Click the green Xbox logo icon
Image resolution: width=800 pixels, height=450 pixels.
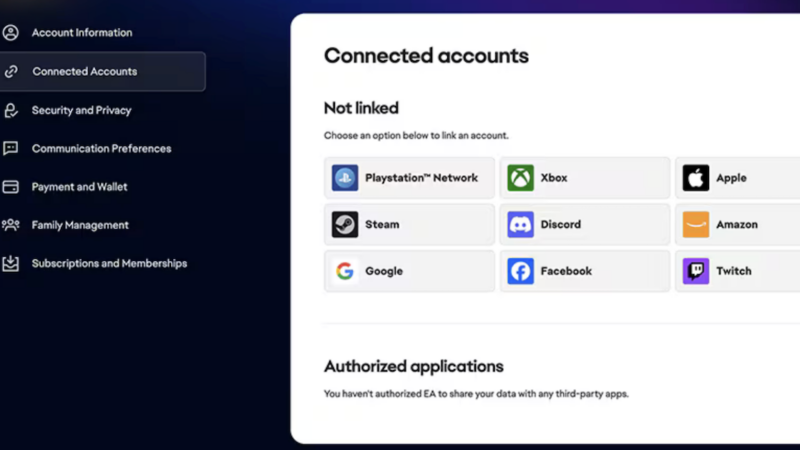coord(520,178)
